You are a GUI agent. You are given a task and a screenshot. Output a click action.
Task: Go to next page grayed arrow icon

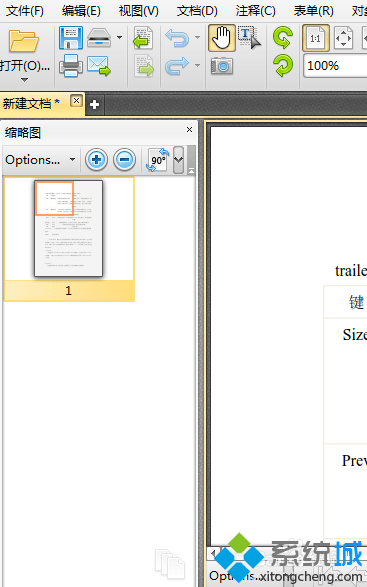point(144,66)
